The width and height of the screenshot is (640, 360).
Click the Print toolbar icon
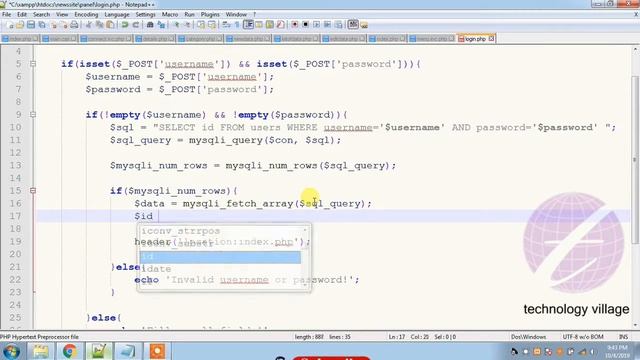tap(74, 25)
